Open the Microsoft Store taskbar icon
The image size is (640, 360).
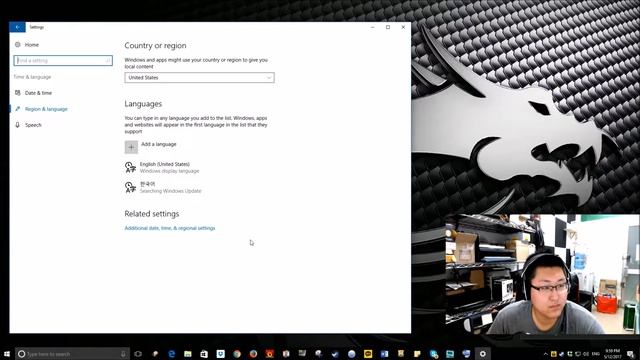click(x=204, y=354)
